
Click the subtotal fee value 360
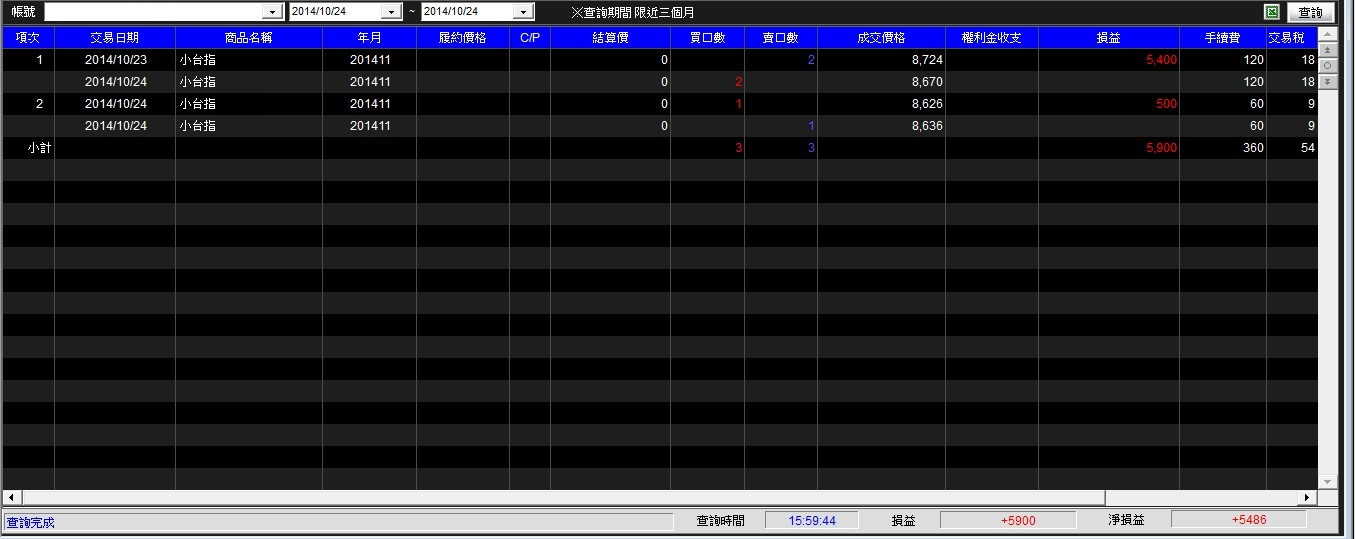1254,148
